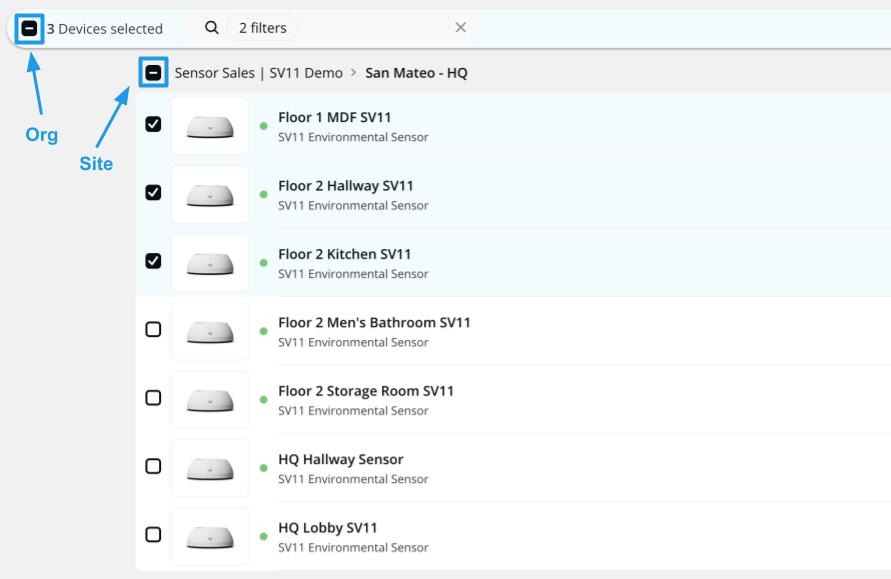Screen dimensions: 891x579
Task: Uncheck Floor 1 MDF SV11 device
Action: pyautogui.click(x=153, y=125)
